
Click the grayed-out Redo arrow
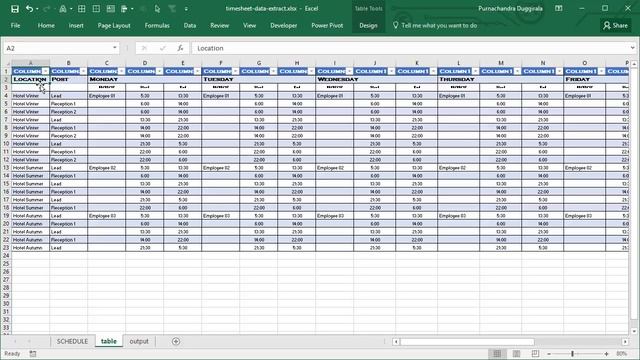(x=46, y=9)
